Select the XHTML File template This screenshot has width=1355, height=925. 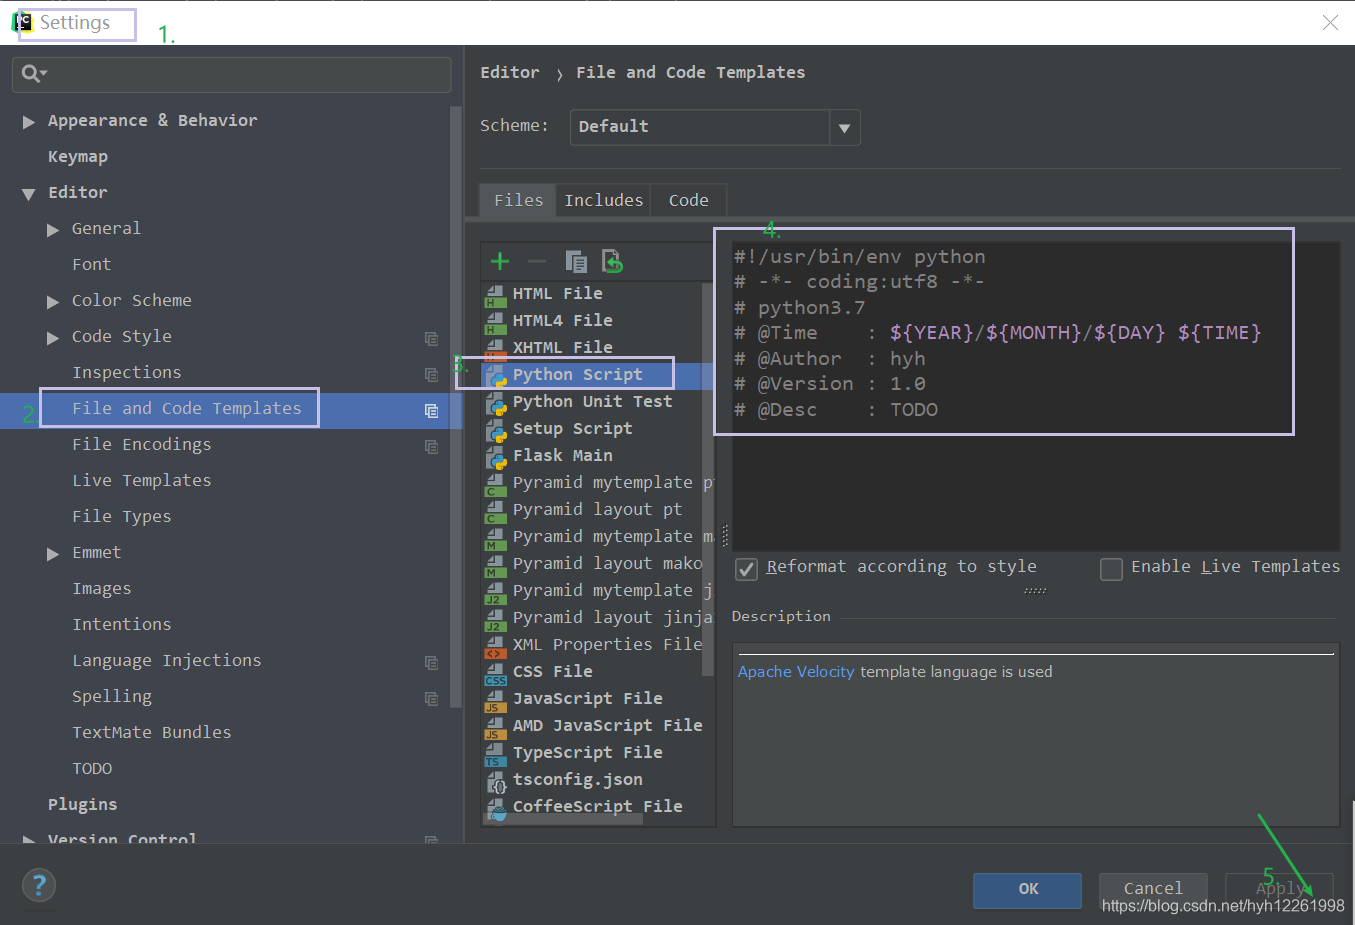(x=563, y=348)
